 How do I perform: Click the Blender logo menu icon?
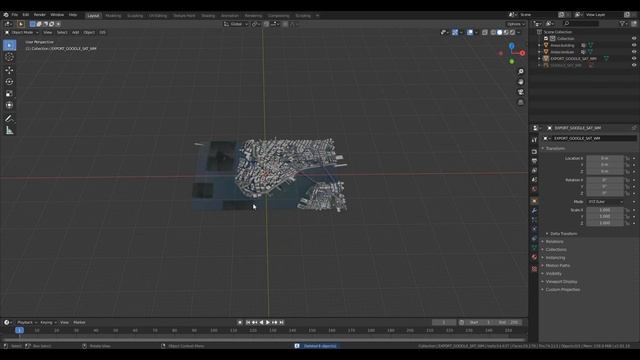6,15
